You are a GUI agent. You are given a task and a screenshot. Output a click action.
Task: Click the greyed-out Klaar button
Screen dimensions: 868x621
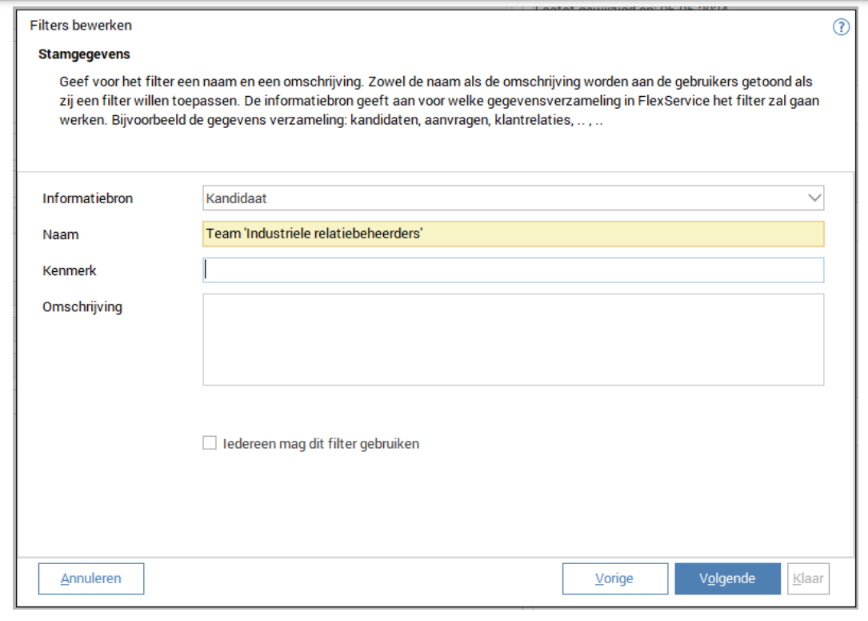tap(808, 578)
